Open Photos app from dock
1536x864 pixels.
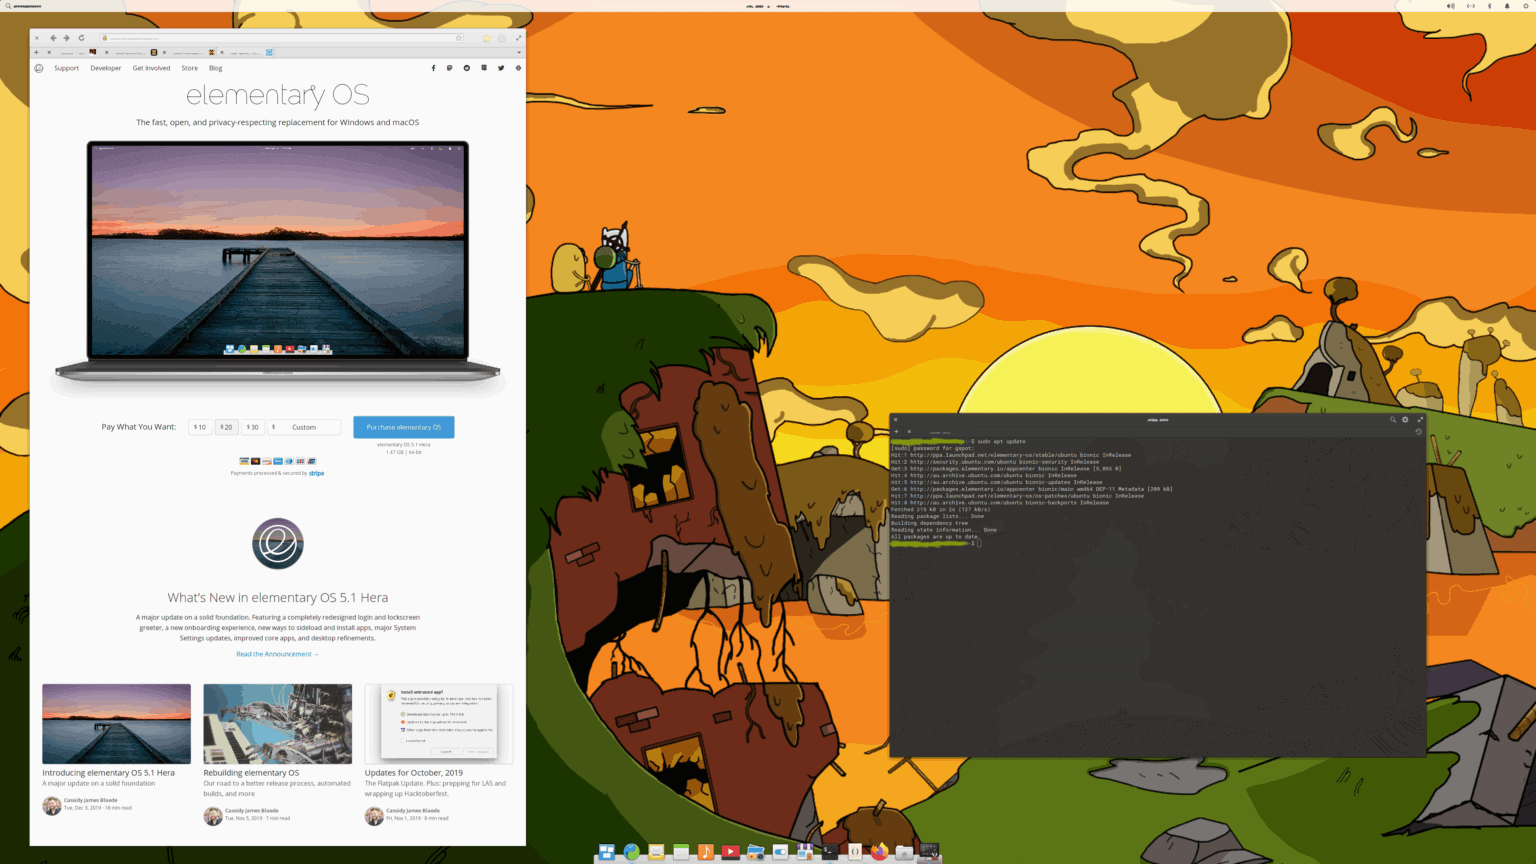point(756,852)
